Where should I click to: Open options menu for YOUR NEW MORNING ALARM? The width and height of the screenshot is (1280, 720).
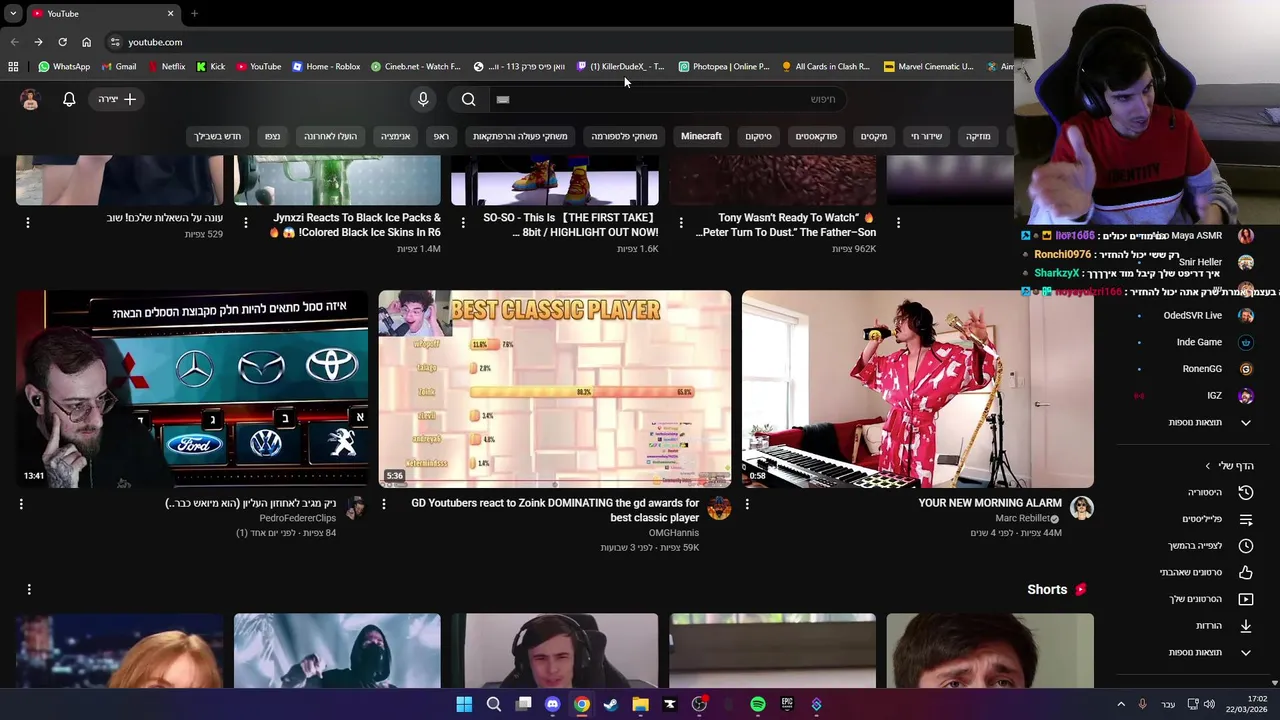[747, 504]
